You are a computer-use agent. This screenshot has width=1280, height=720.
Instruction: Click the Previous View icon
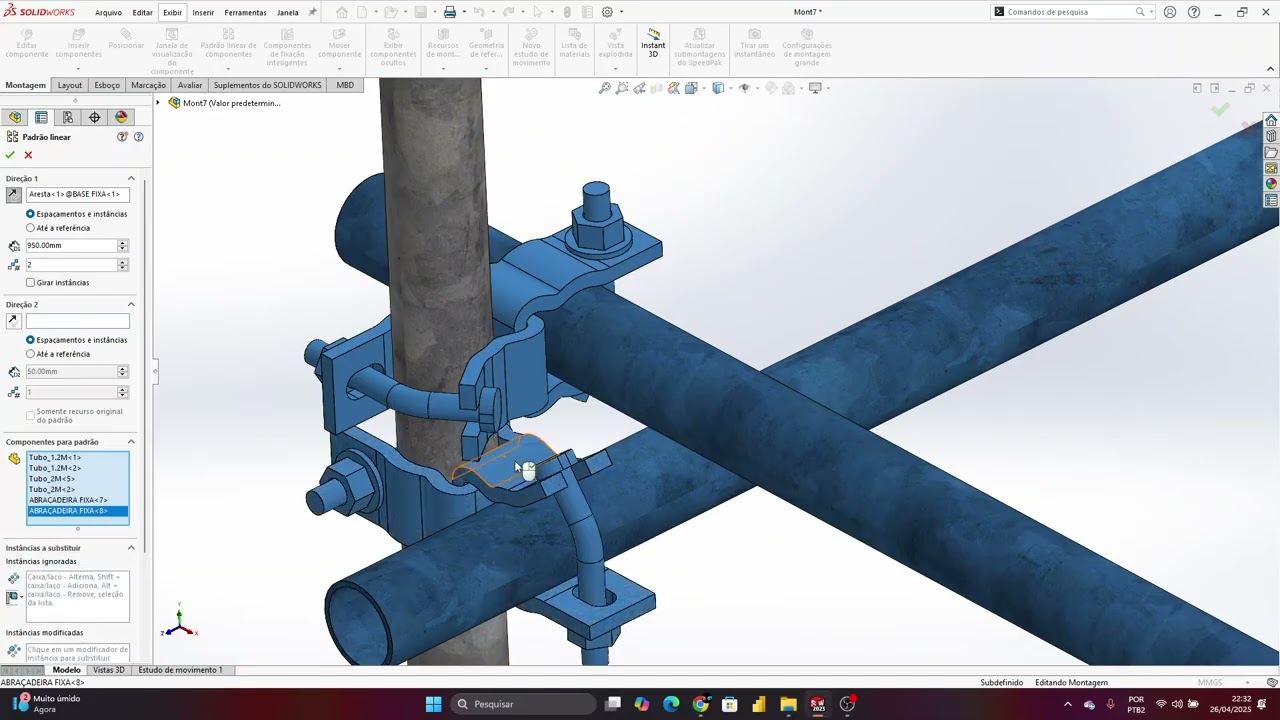coord(640,88)
